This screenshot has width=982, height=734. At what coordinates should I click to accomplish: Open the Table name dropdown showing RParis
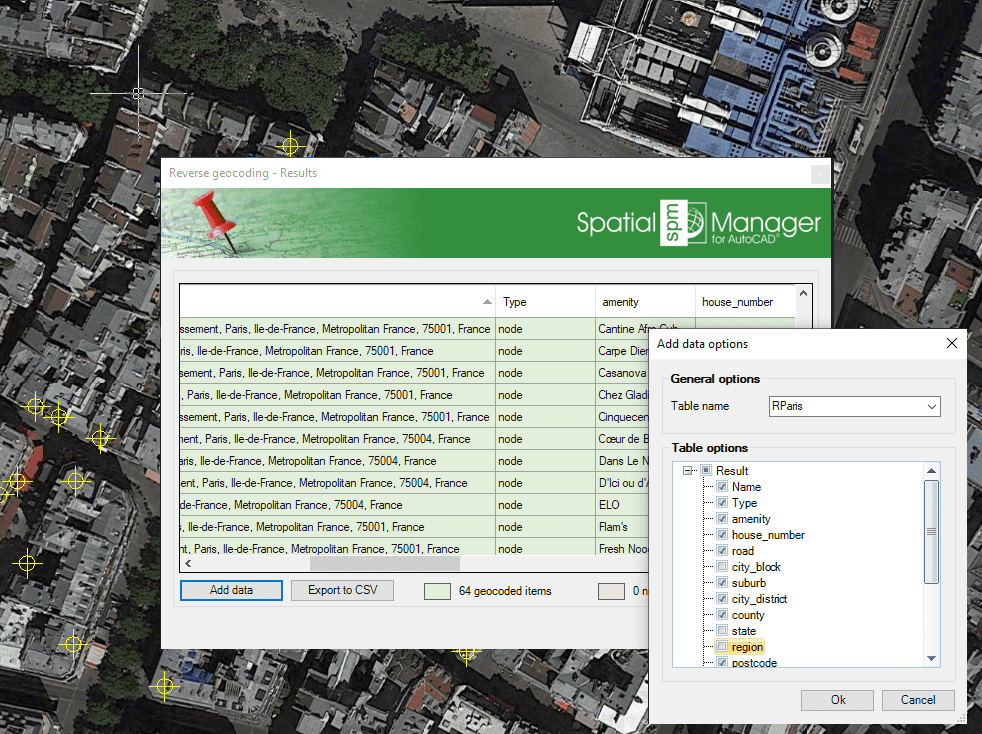pos(930,407)
